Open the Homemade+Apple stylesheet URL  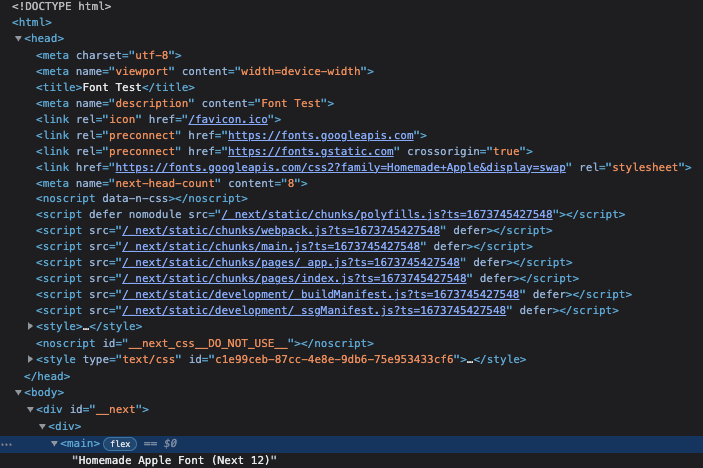341,168
